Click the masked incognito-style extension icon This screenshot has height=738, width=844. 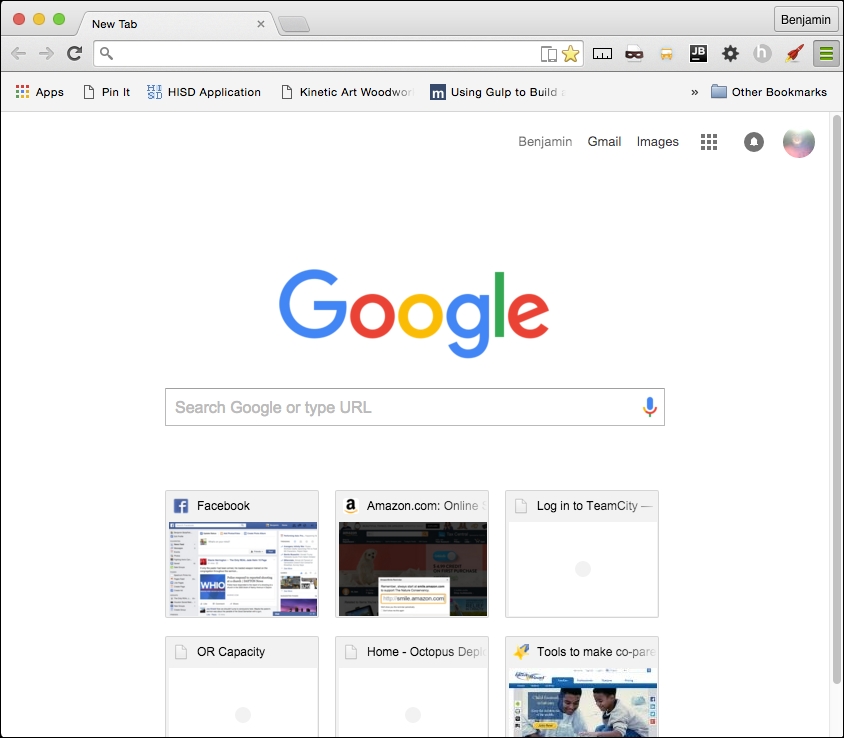pos(634,54)
